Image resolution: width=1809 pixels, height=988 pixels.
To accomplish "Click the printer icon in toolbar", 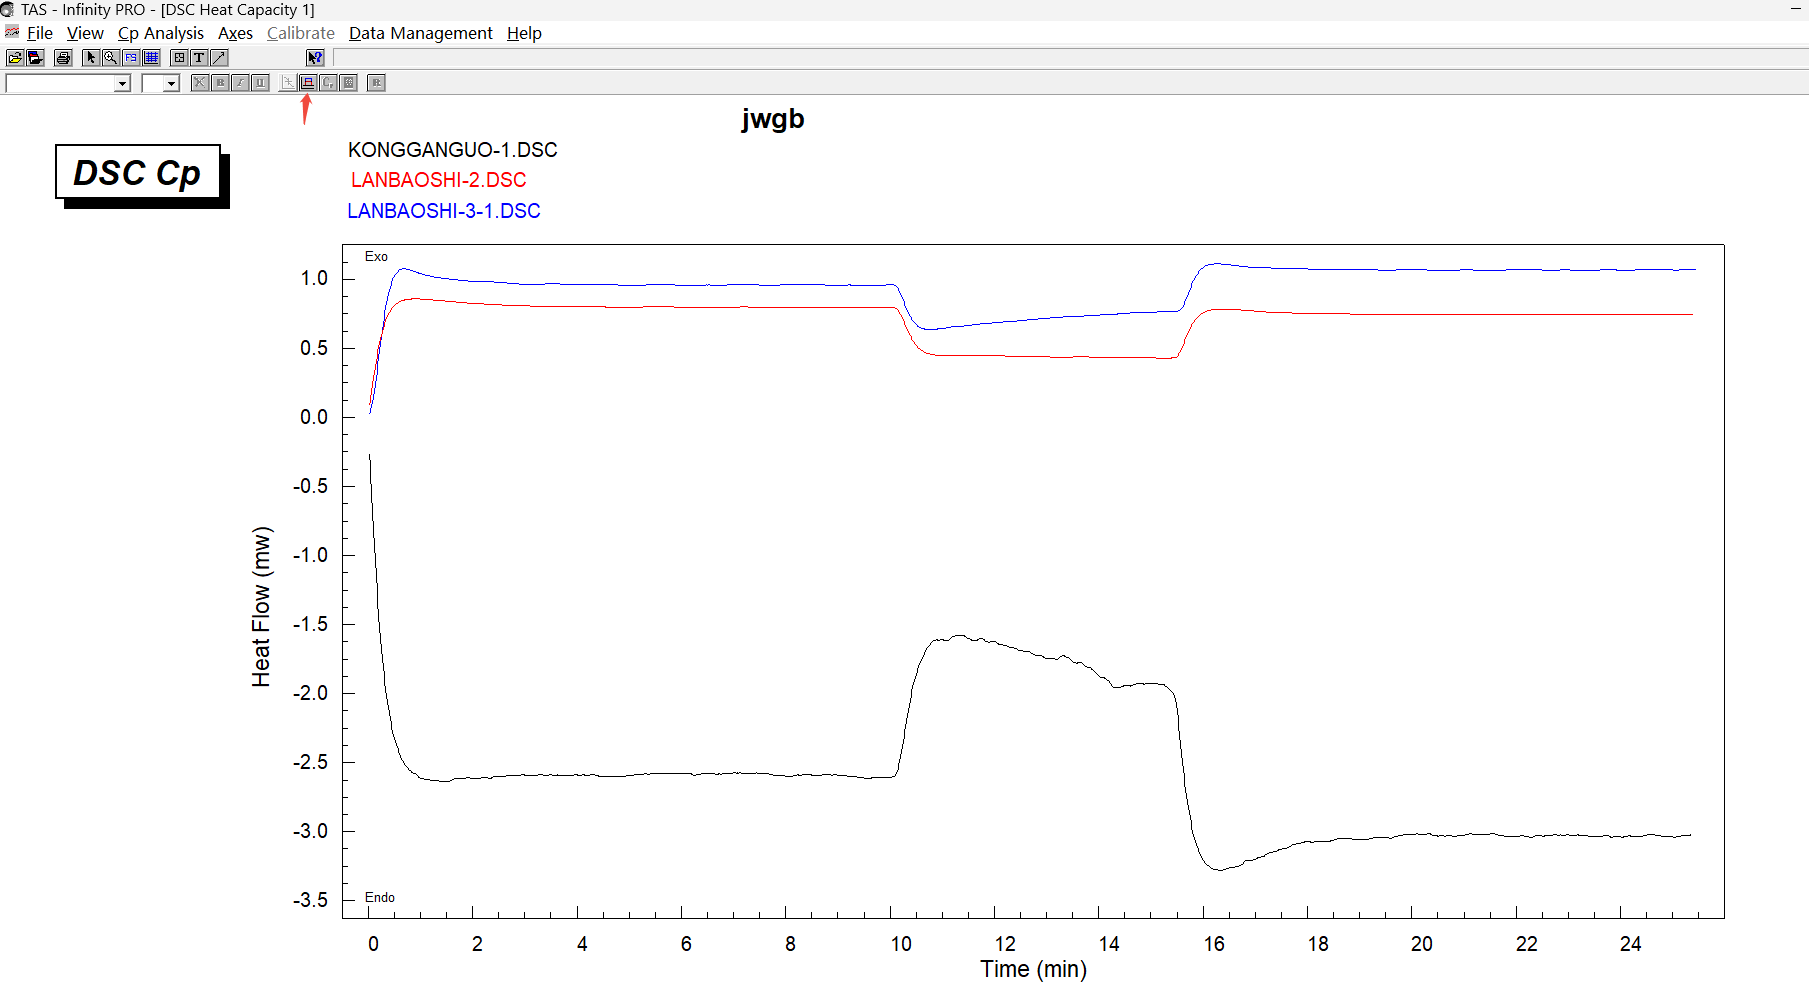I will tap(63, 58).
